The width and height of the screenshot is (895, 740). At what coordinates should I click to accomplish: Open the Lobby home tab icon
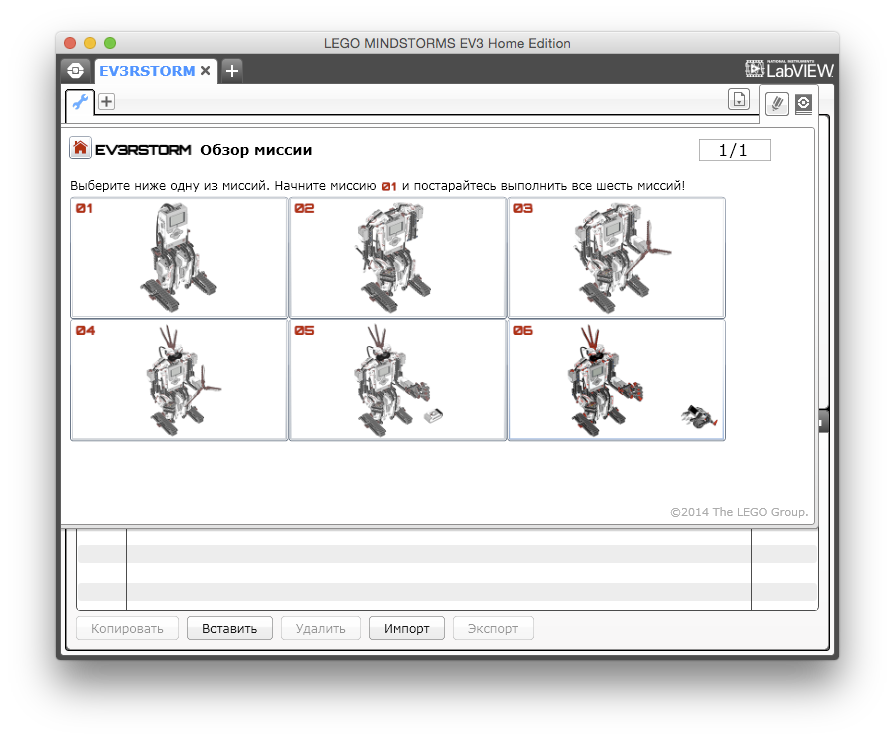click(75, 71)
